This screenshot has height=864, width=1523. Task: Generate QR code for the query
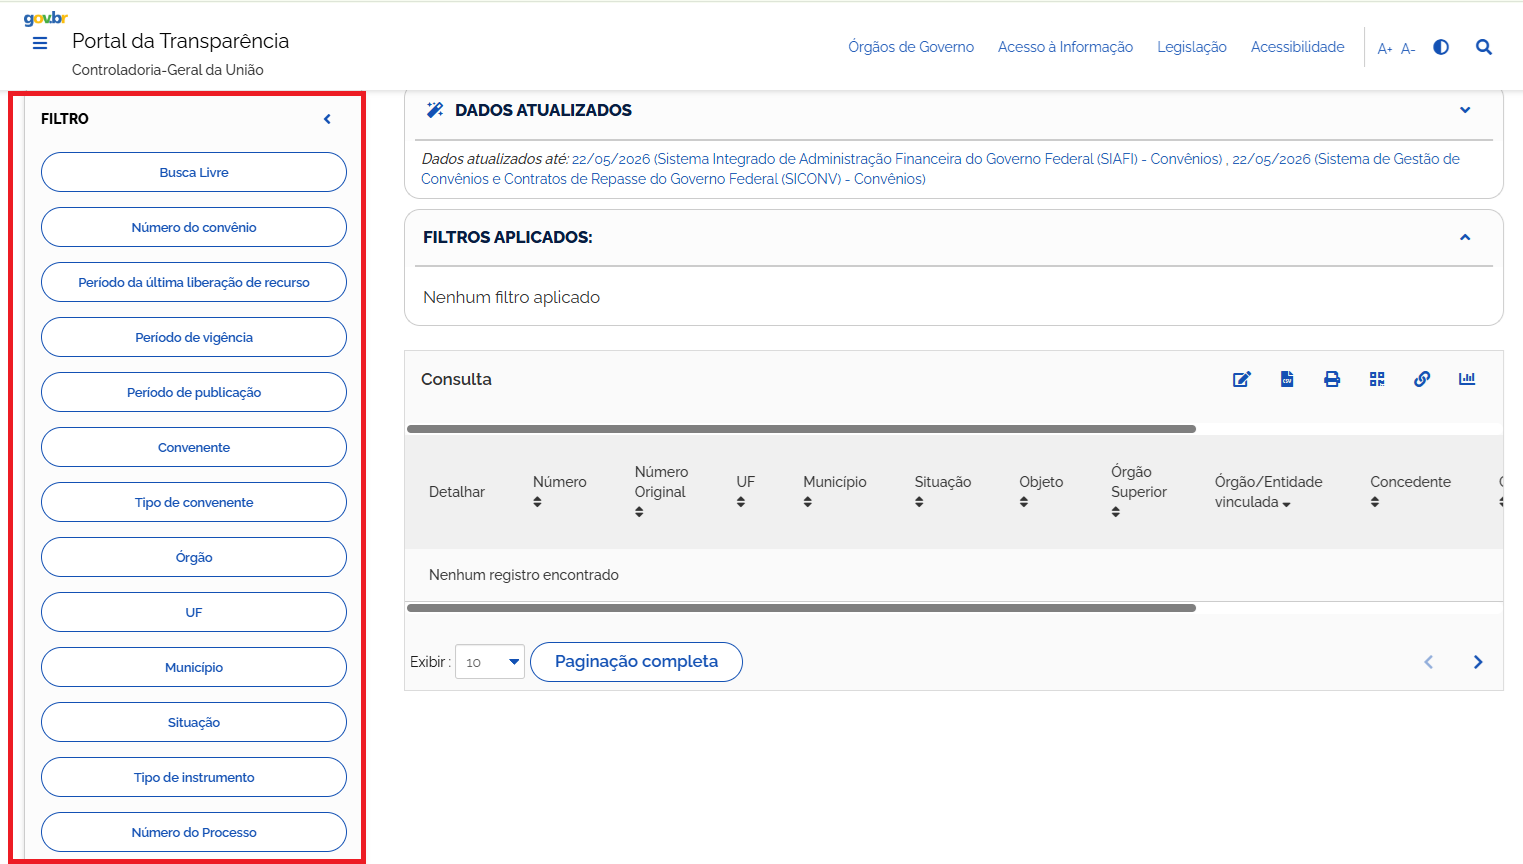1377,379
